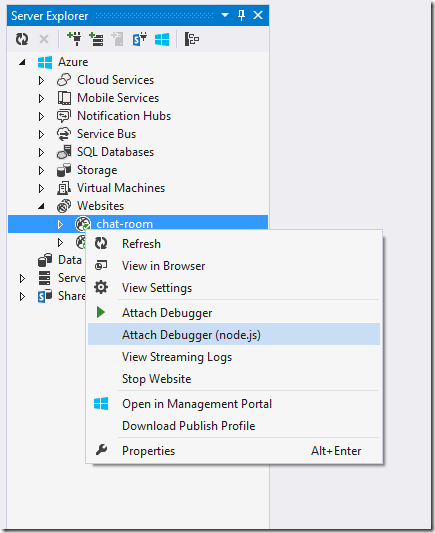Click the Websites globe icon
Viewport: 435px width, 533px height.
(x=64, y=206)
